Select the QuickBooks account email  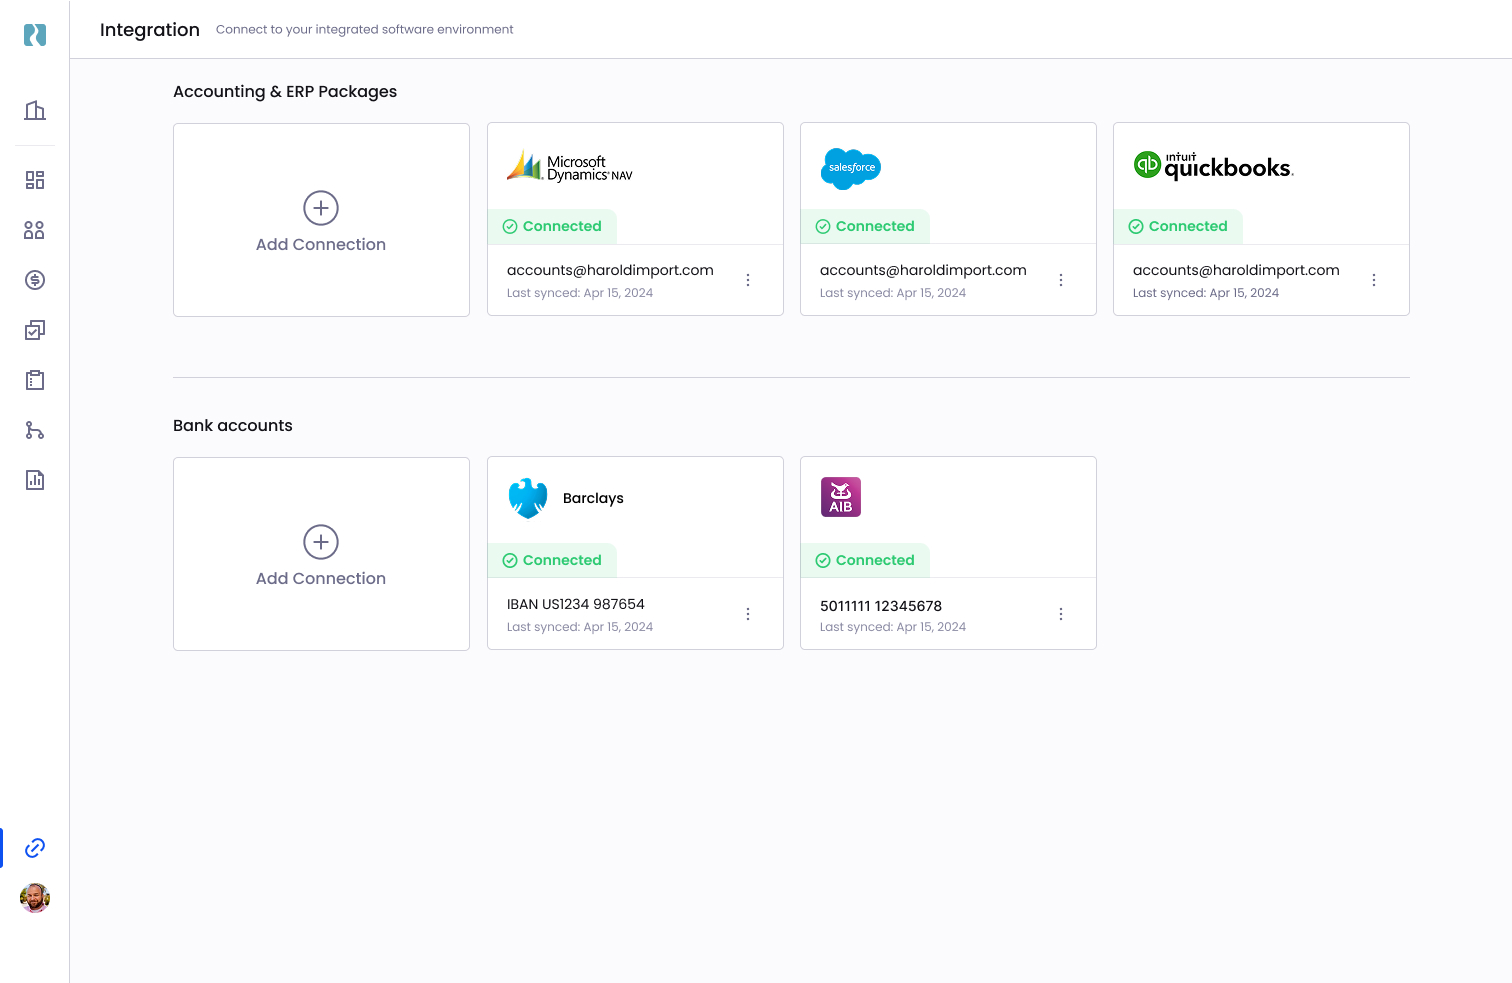[1236, 270]
